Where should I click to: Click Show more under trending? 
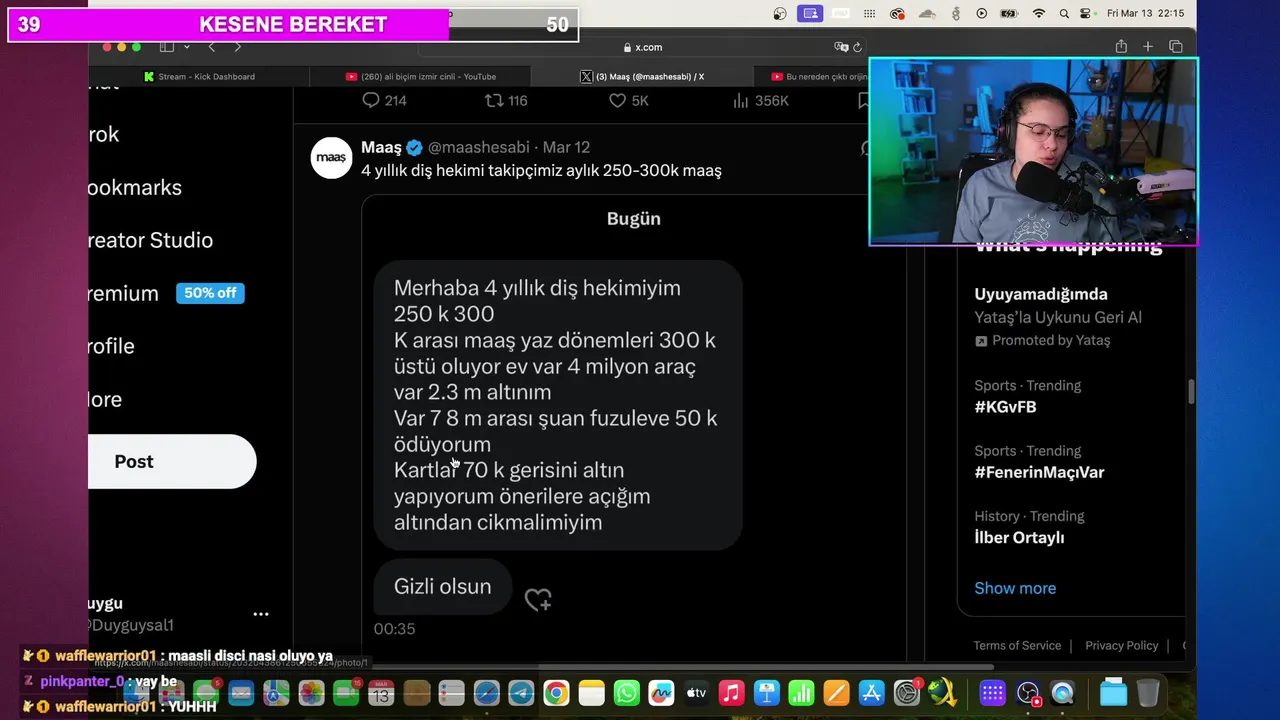click(x=1015, y=588)
